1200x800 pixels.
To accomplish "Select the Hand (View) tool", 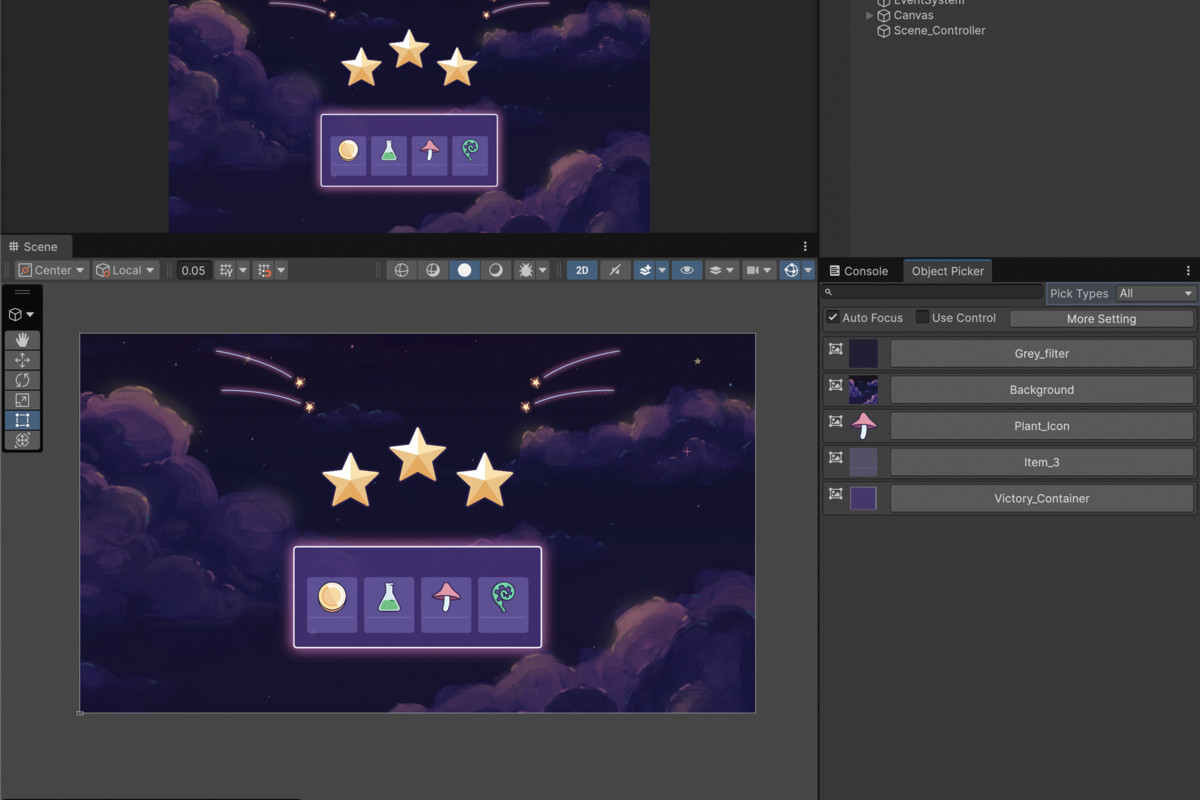I will coord(22,340).
